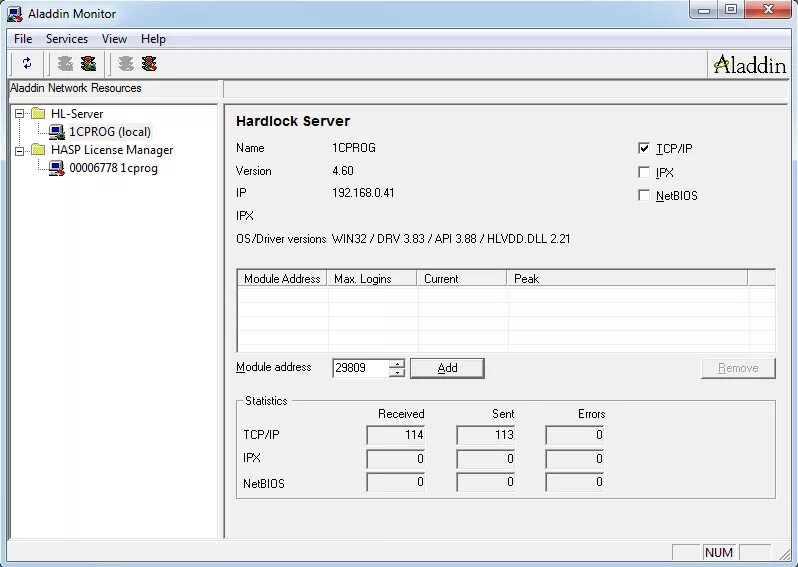
Task: Close the Aladdin Monitor window
Action: pyautogui.click(x=768, y=10)
